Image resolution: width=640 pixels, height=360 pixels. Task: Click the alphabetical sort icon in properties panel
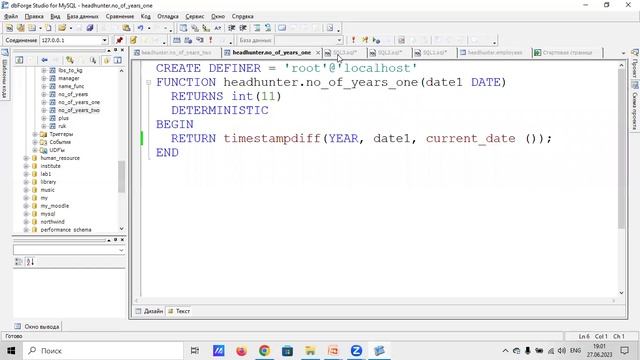30,262
